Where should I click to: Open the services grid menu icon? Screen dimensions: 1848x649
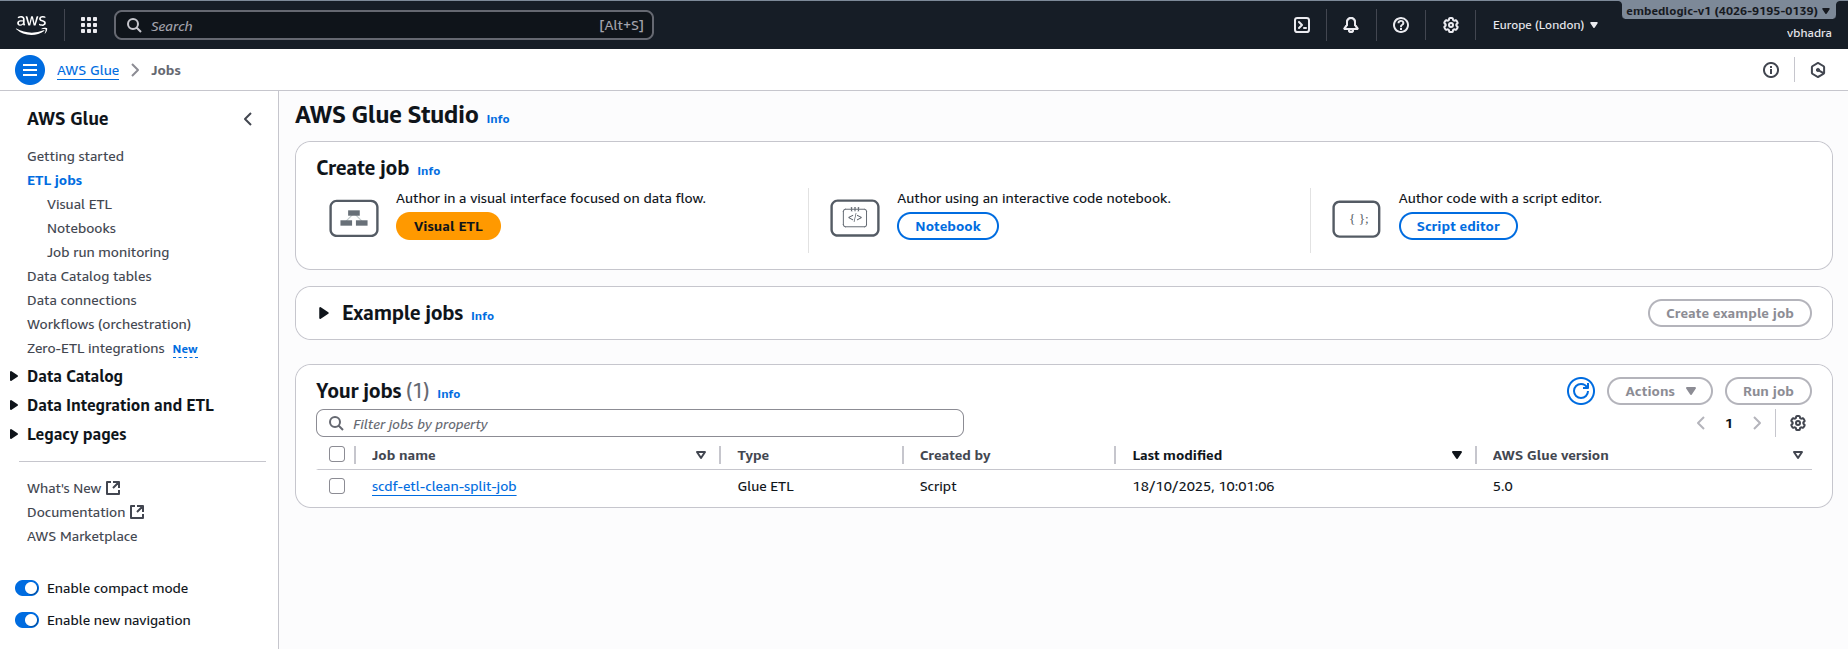pyautogui.click(x=89, y=25)
